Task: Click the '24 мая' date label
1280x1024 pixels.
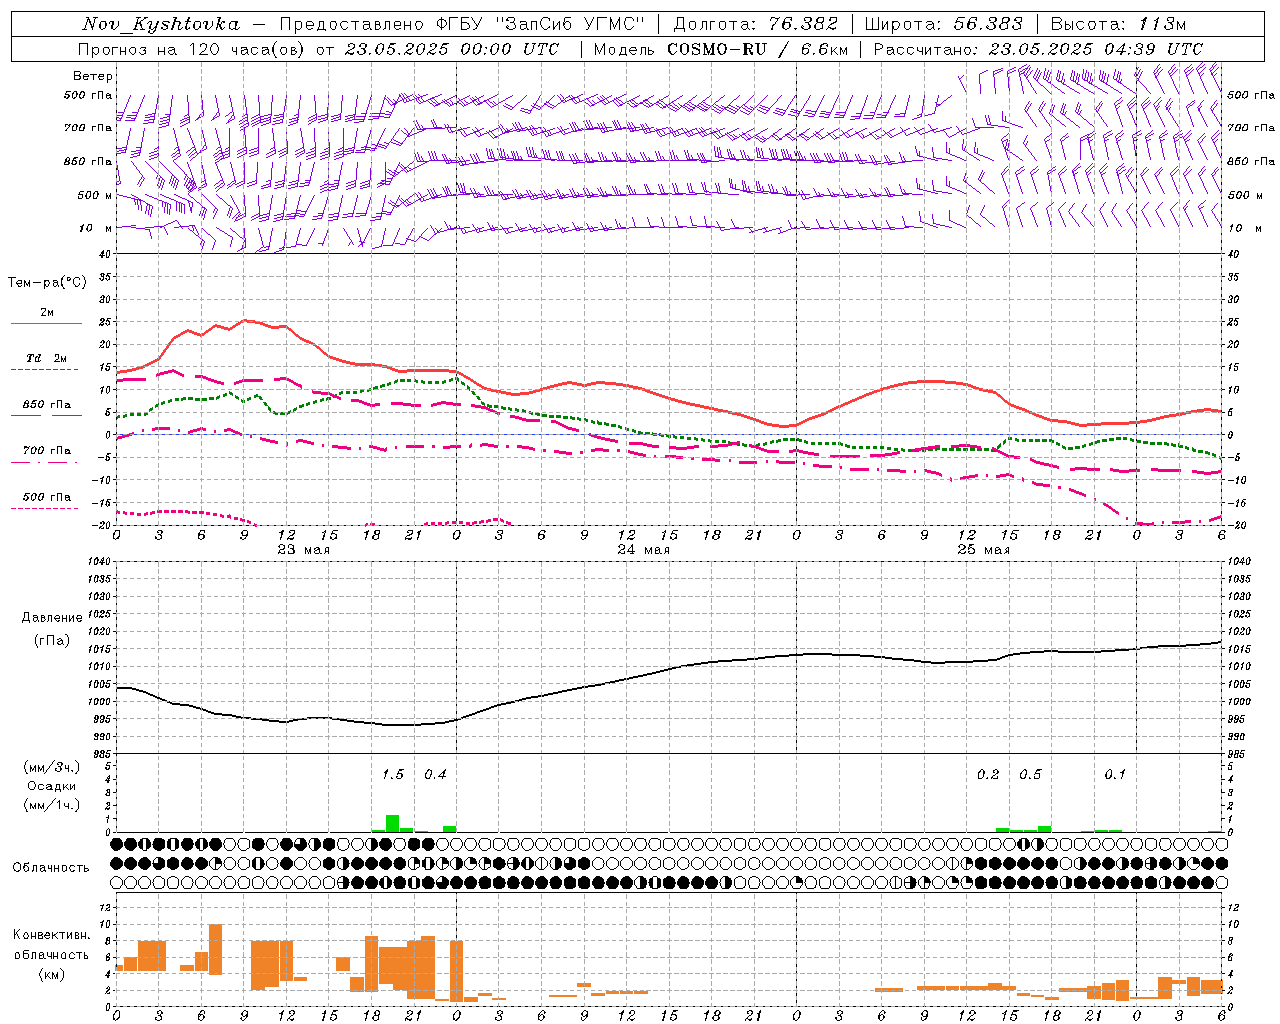Action: point(643,550)
